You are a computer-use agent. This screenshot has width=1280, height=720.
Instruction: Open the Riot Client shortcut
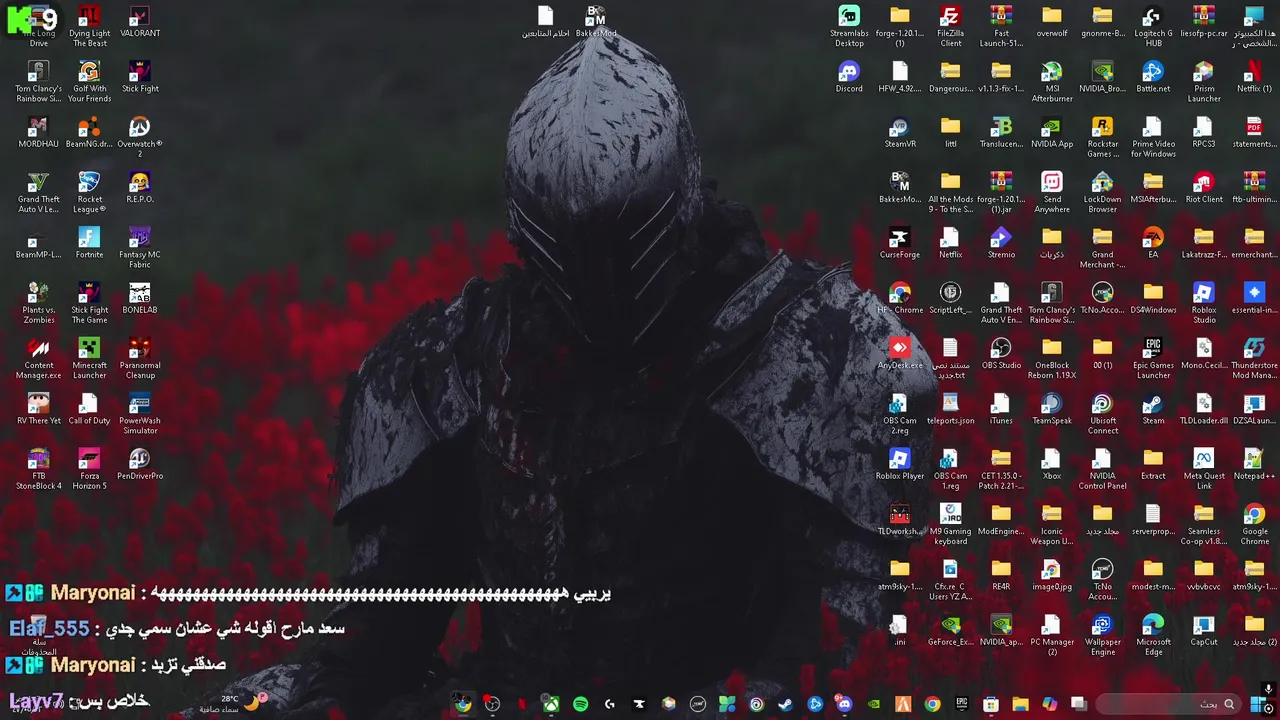1204,188
